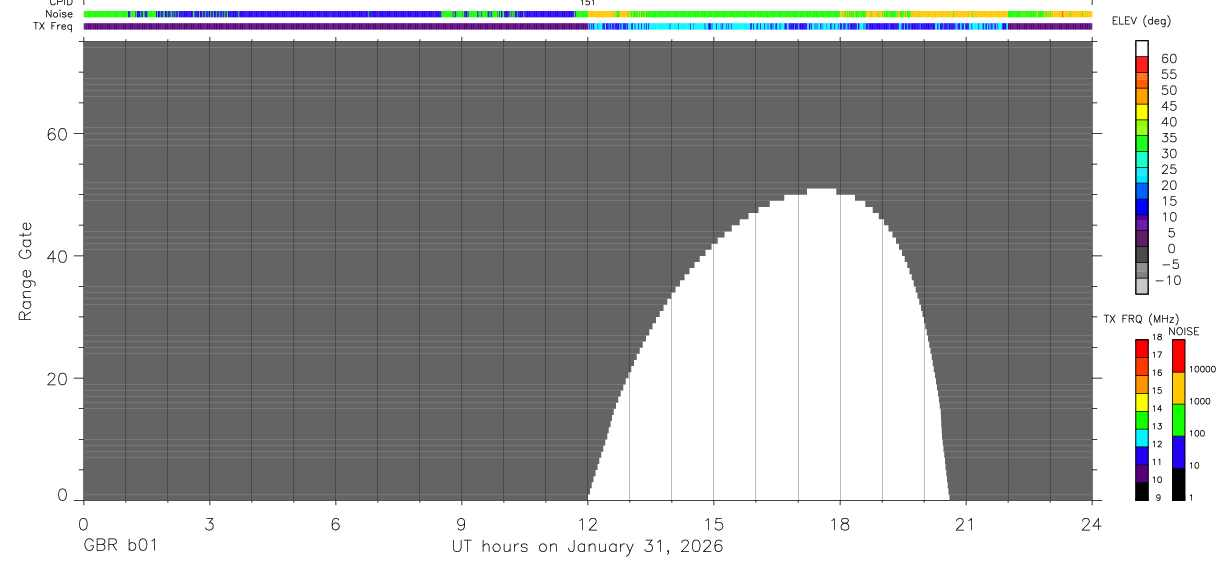The image size is (1228, 567).
Task: Click the colored Noise strip above the plot
Action: [587, 14]
